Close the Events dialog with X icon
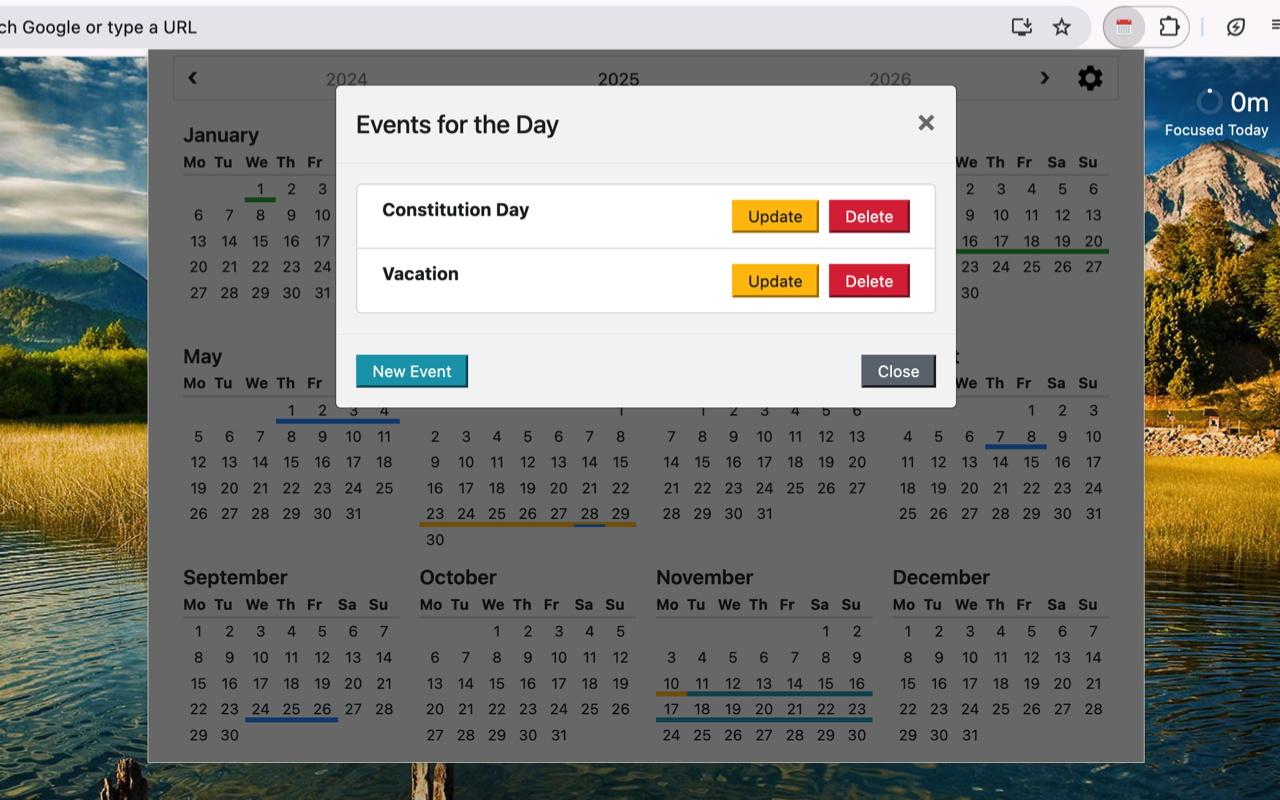The image size is (1280, 800). pyautogui.click(x=926, y=123)
